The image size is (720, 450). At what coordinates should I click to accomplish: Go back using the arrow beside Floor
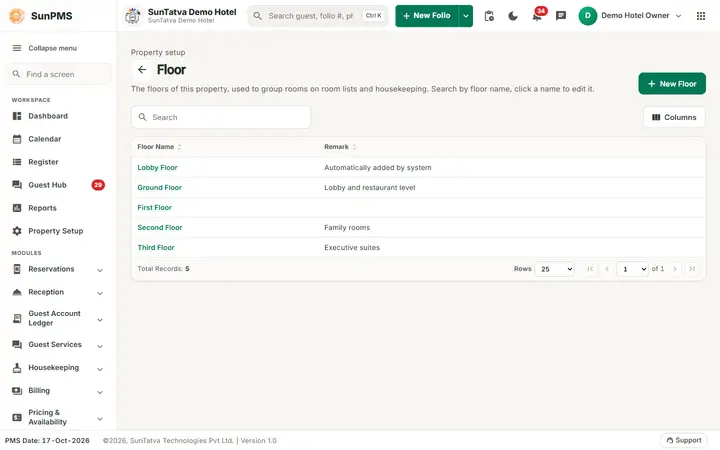142,69
